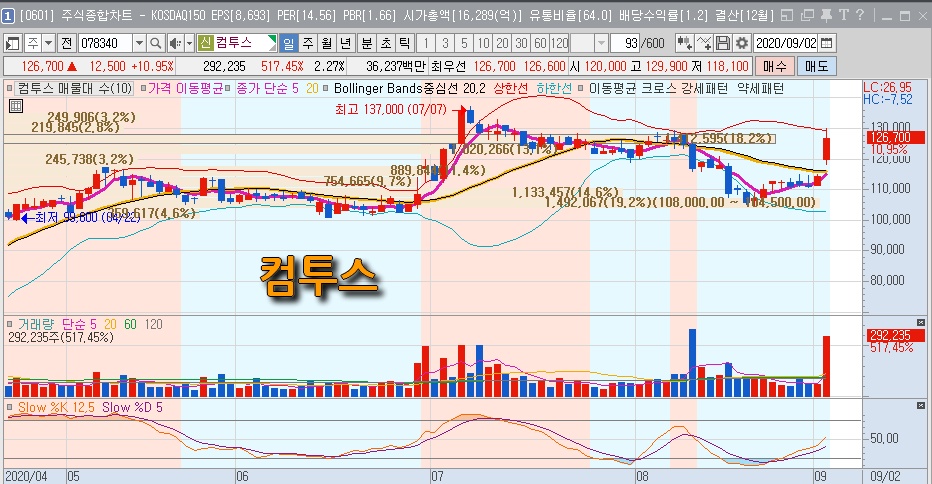
Task: Click the 가격 이동평균 indicator label
Action: [x=185, y=89]
